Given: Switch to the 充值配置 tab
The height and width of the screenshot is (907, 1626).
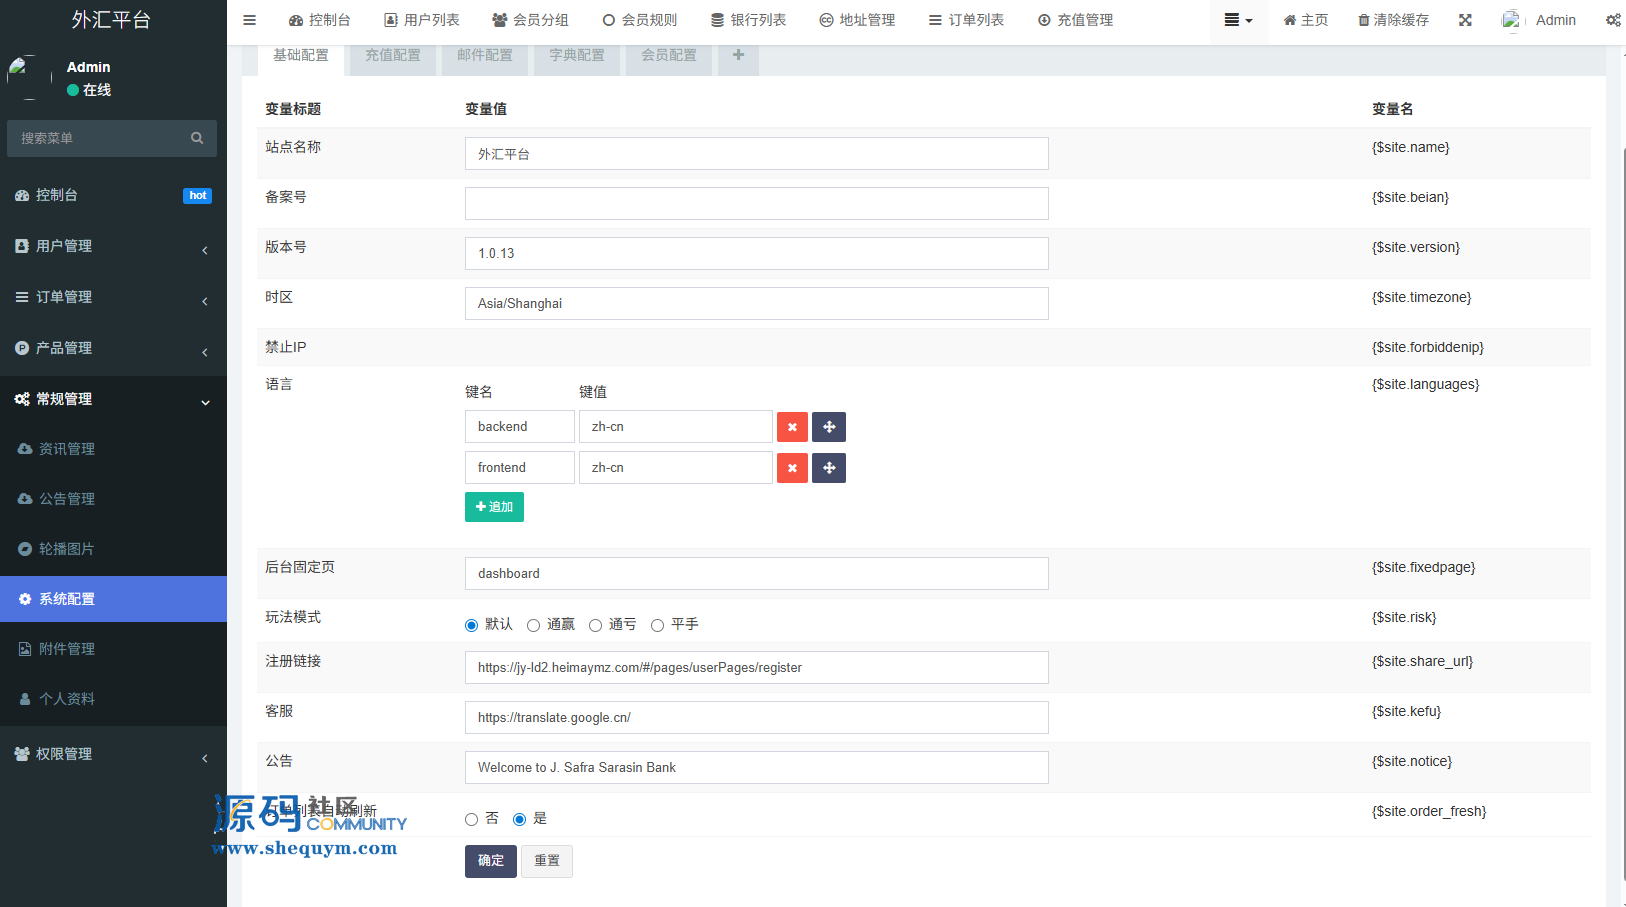Looking at the screenshot, I should [393, 55].
